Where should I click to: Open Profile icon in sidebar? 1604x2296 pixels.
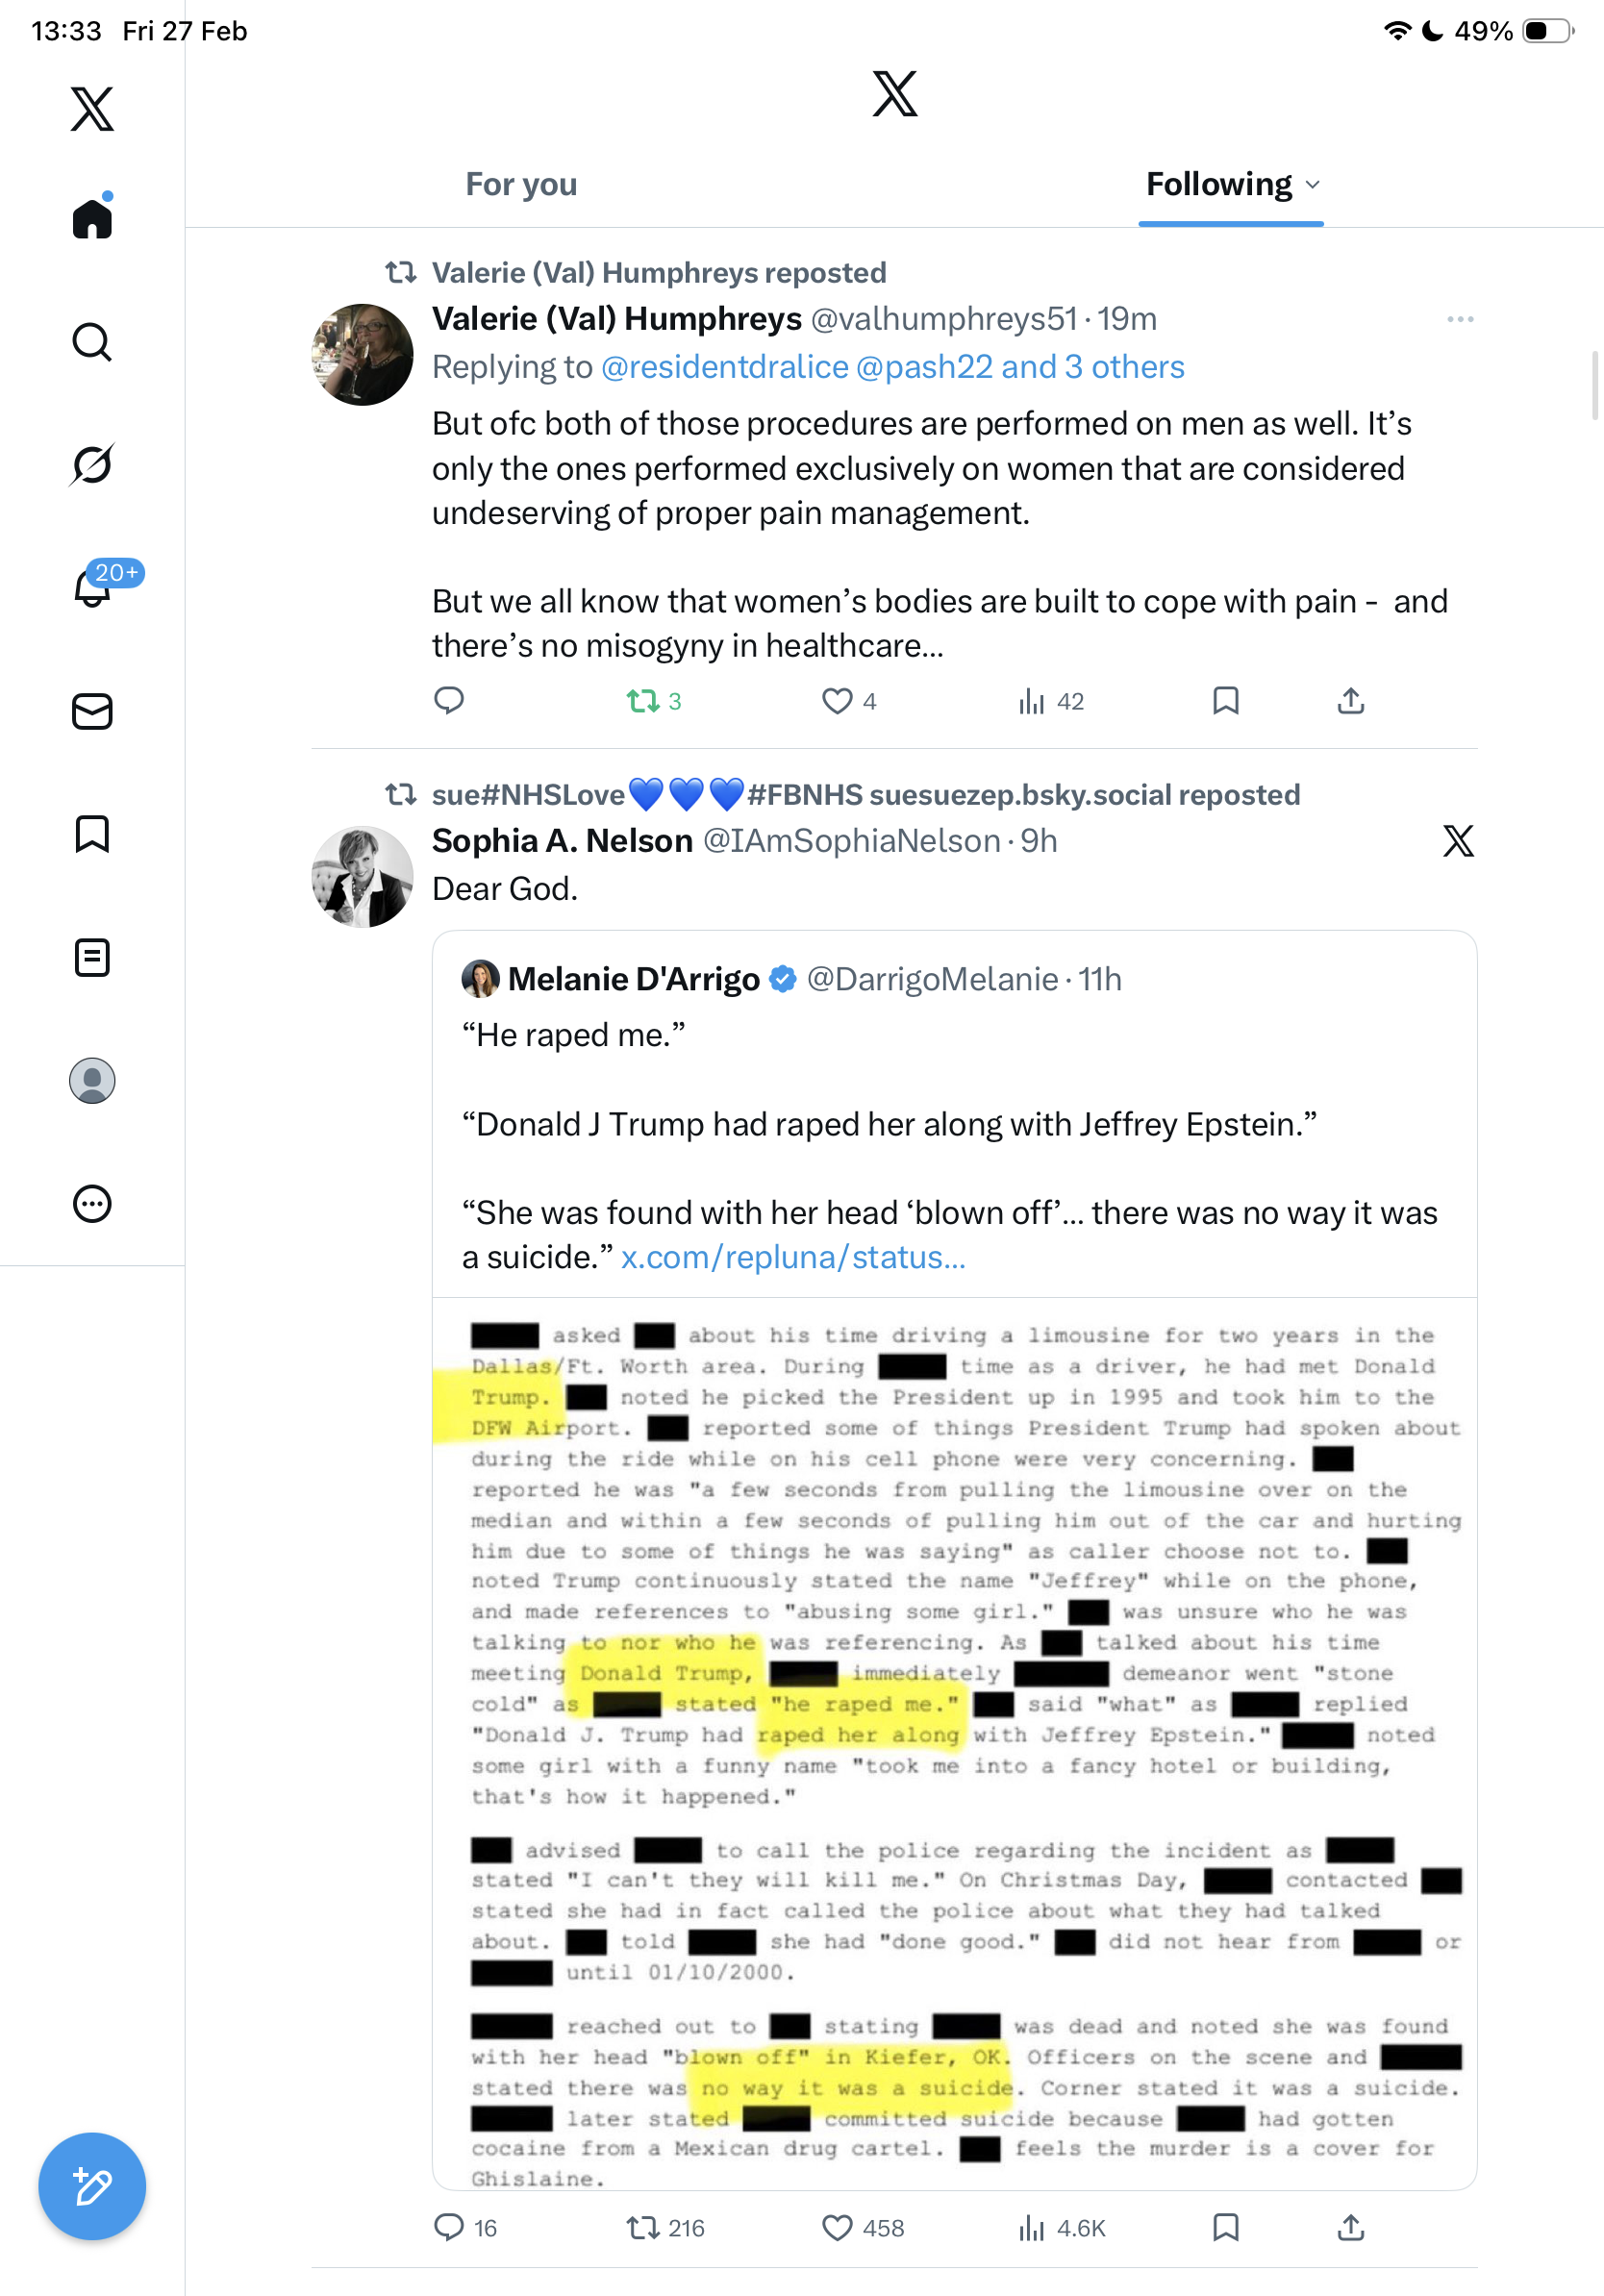(x=92, y=1080)
